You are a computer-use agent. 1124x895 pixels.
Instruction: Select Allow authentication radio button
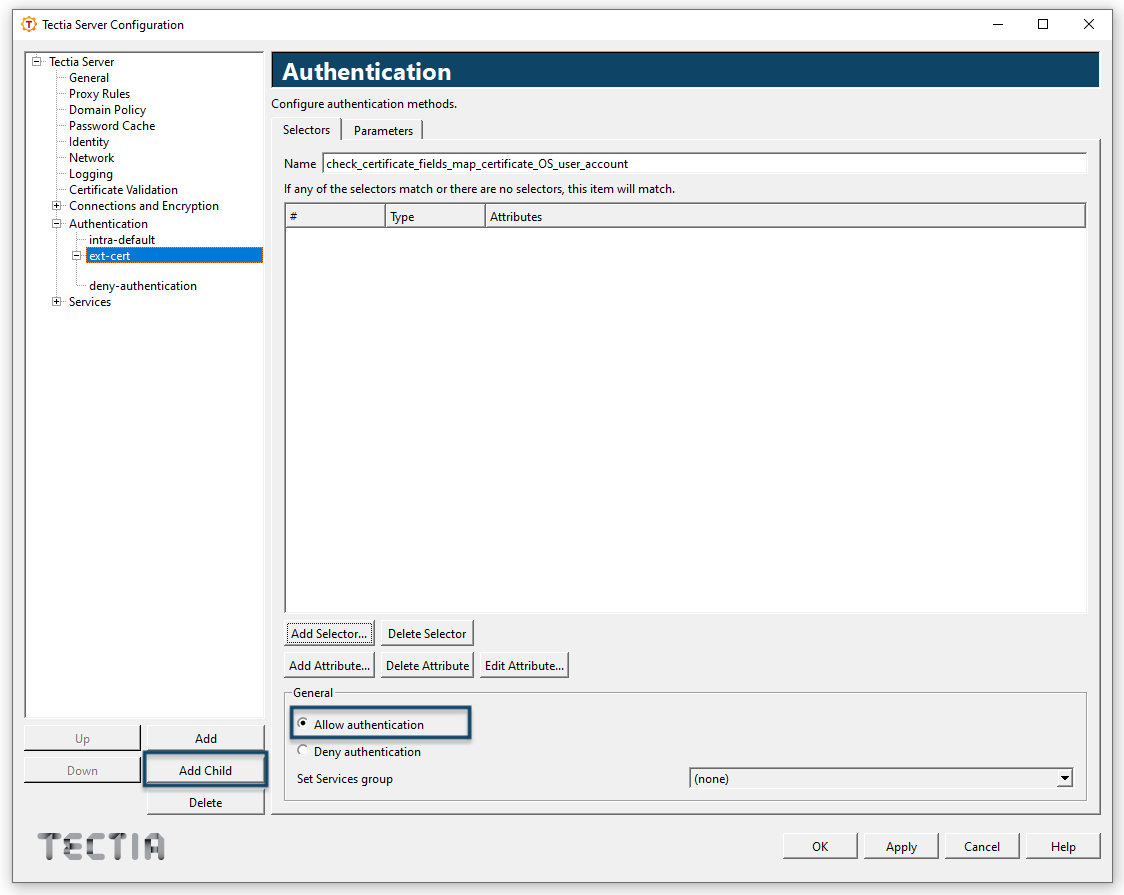tap(303, 724)
